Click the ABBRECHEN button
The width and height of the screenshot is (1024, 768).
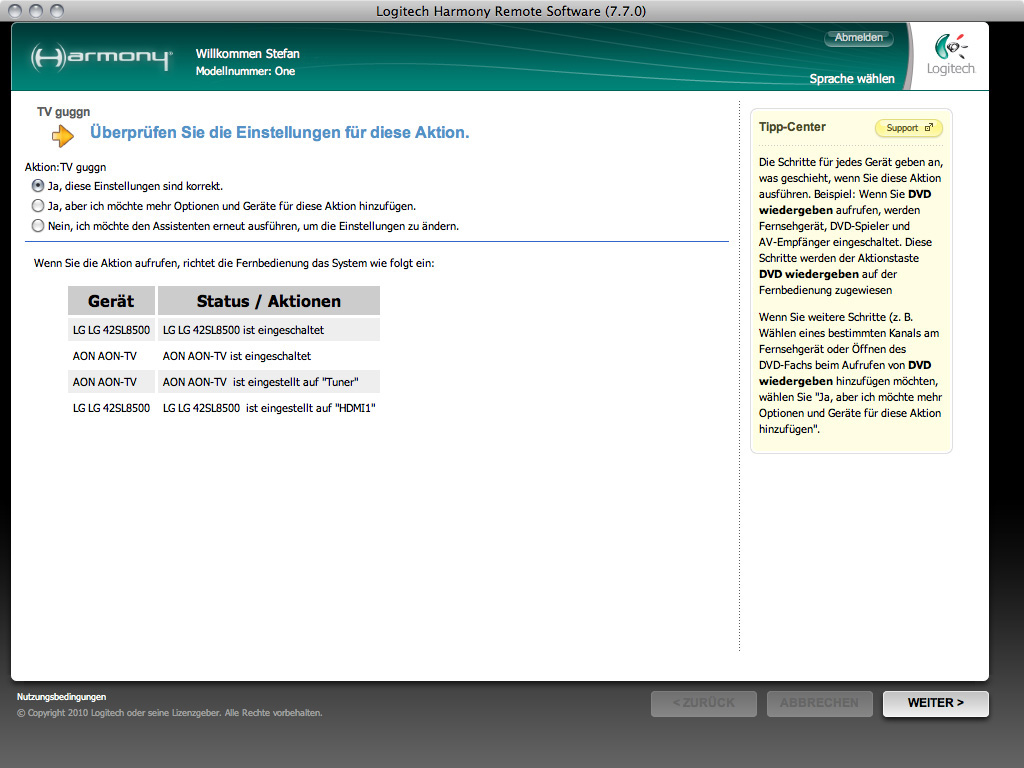(819, 703)
